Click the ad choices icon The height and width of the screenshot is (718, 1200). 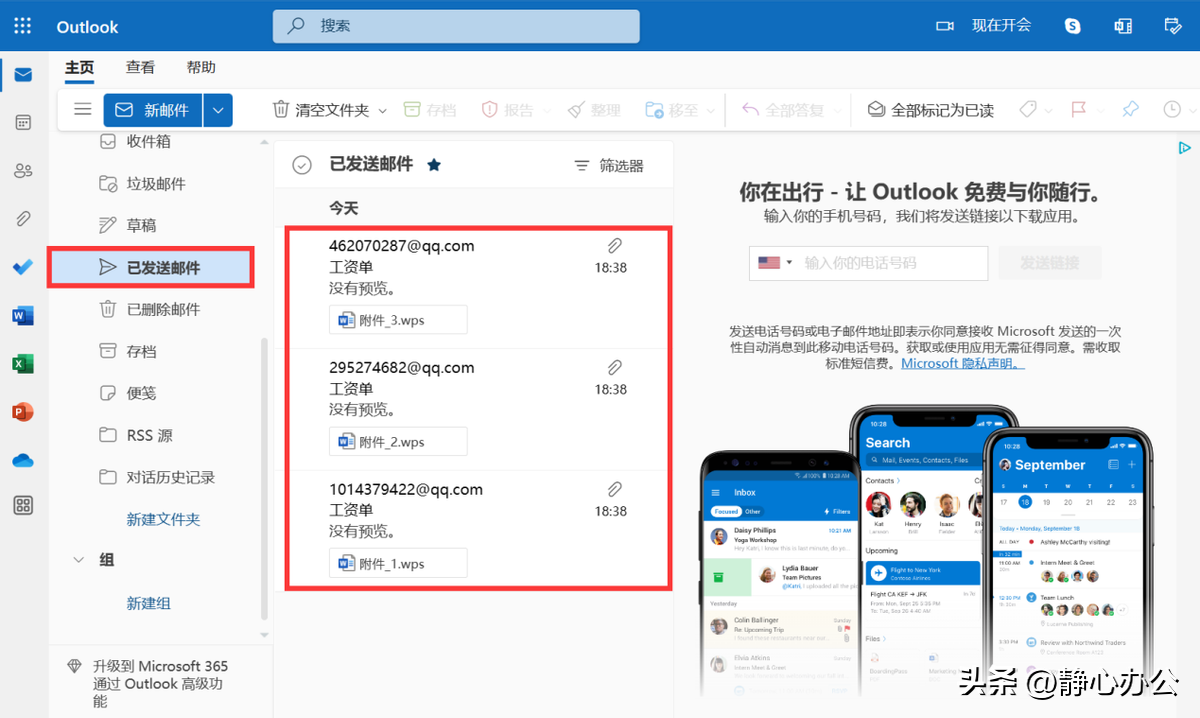[1184, 148]
